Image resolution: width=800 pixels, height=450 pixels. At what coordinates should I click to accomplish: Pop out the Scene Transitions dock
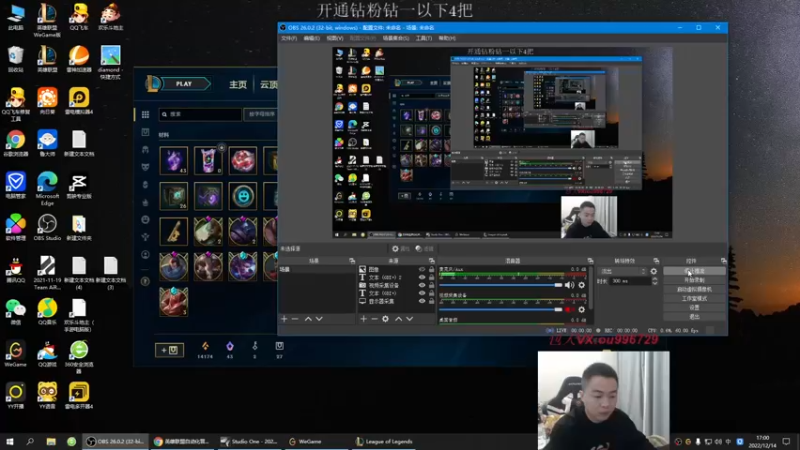(656, 261)
